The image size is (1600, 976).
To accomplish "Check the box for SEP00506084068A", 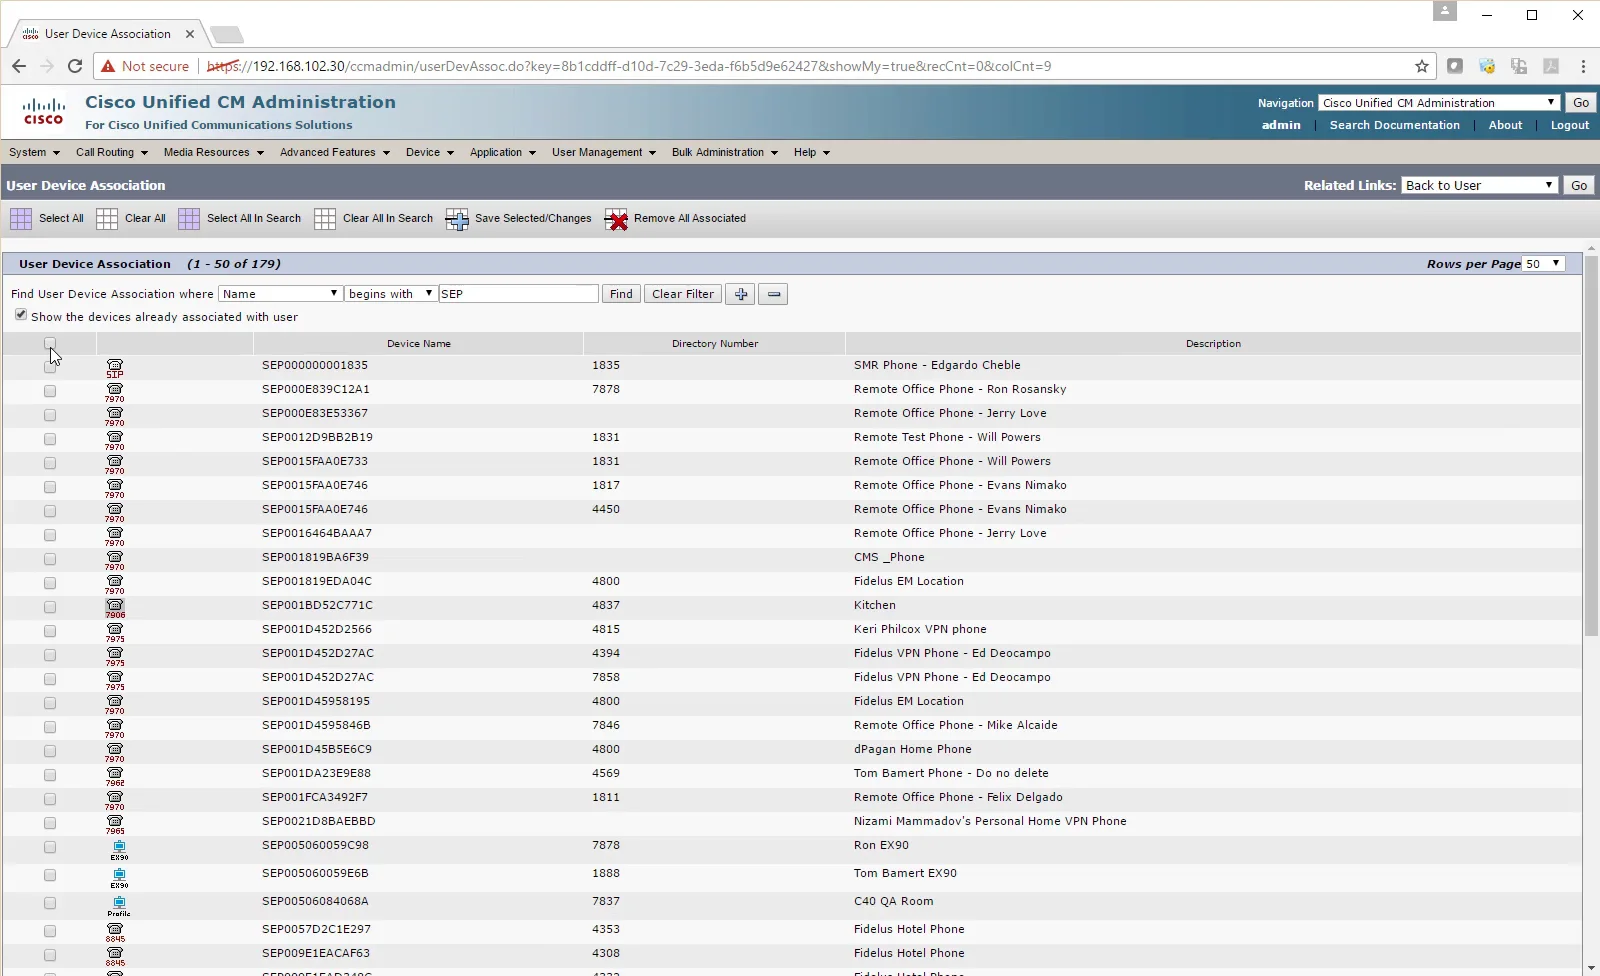I will coord(50,903).
